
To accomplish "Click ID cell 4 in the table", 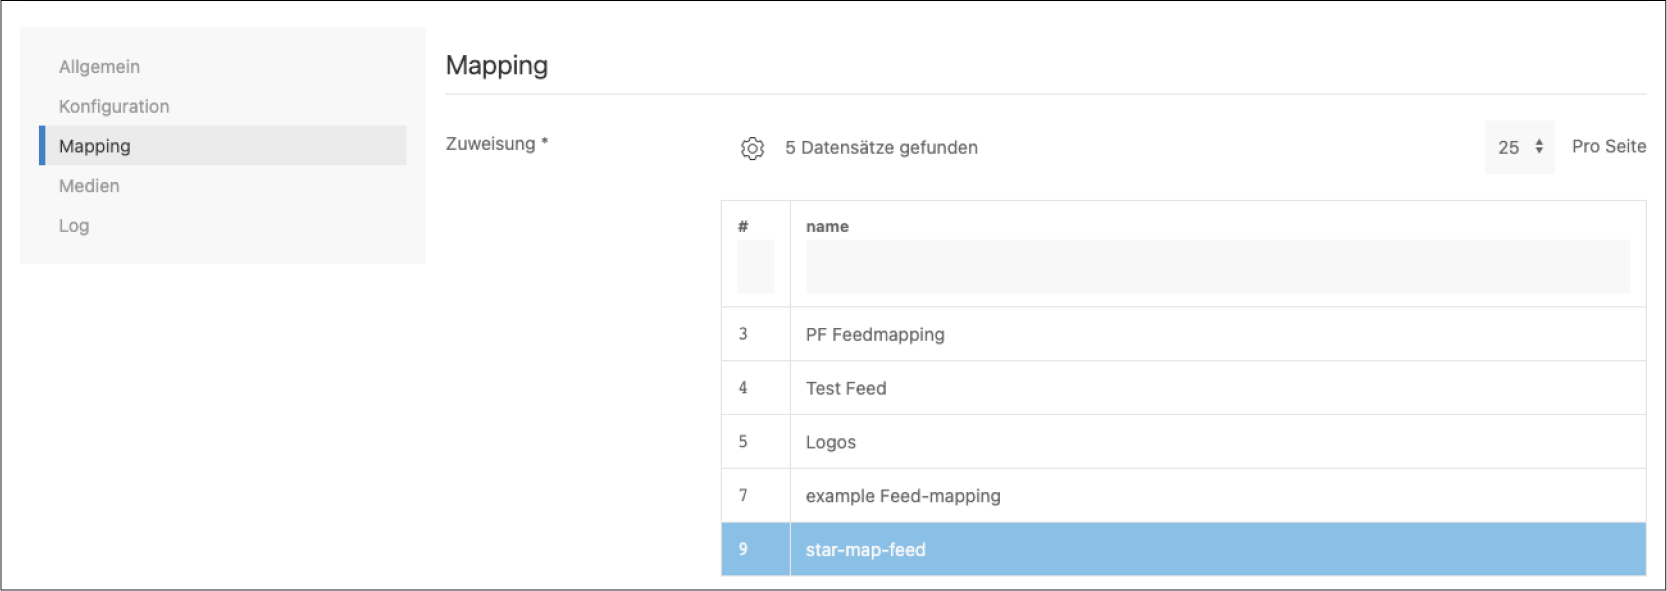I will click(x=743, y=388).
